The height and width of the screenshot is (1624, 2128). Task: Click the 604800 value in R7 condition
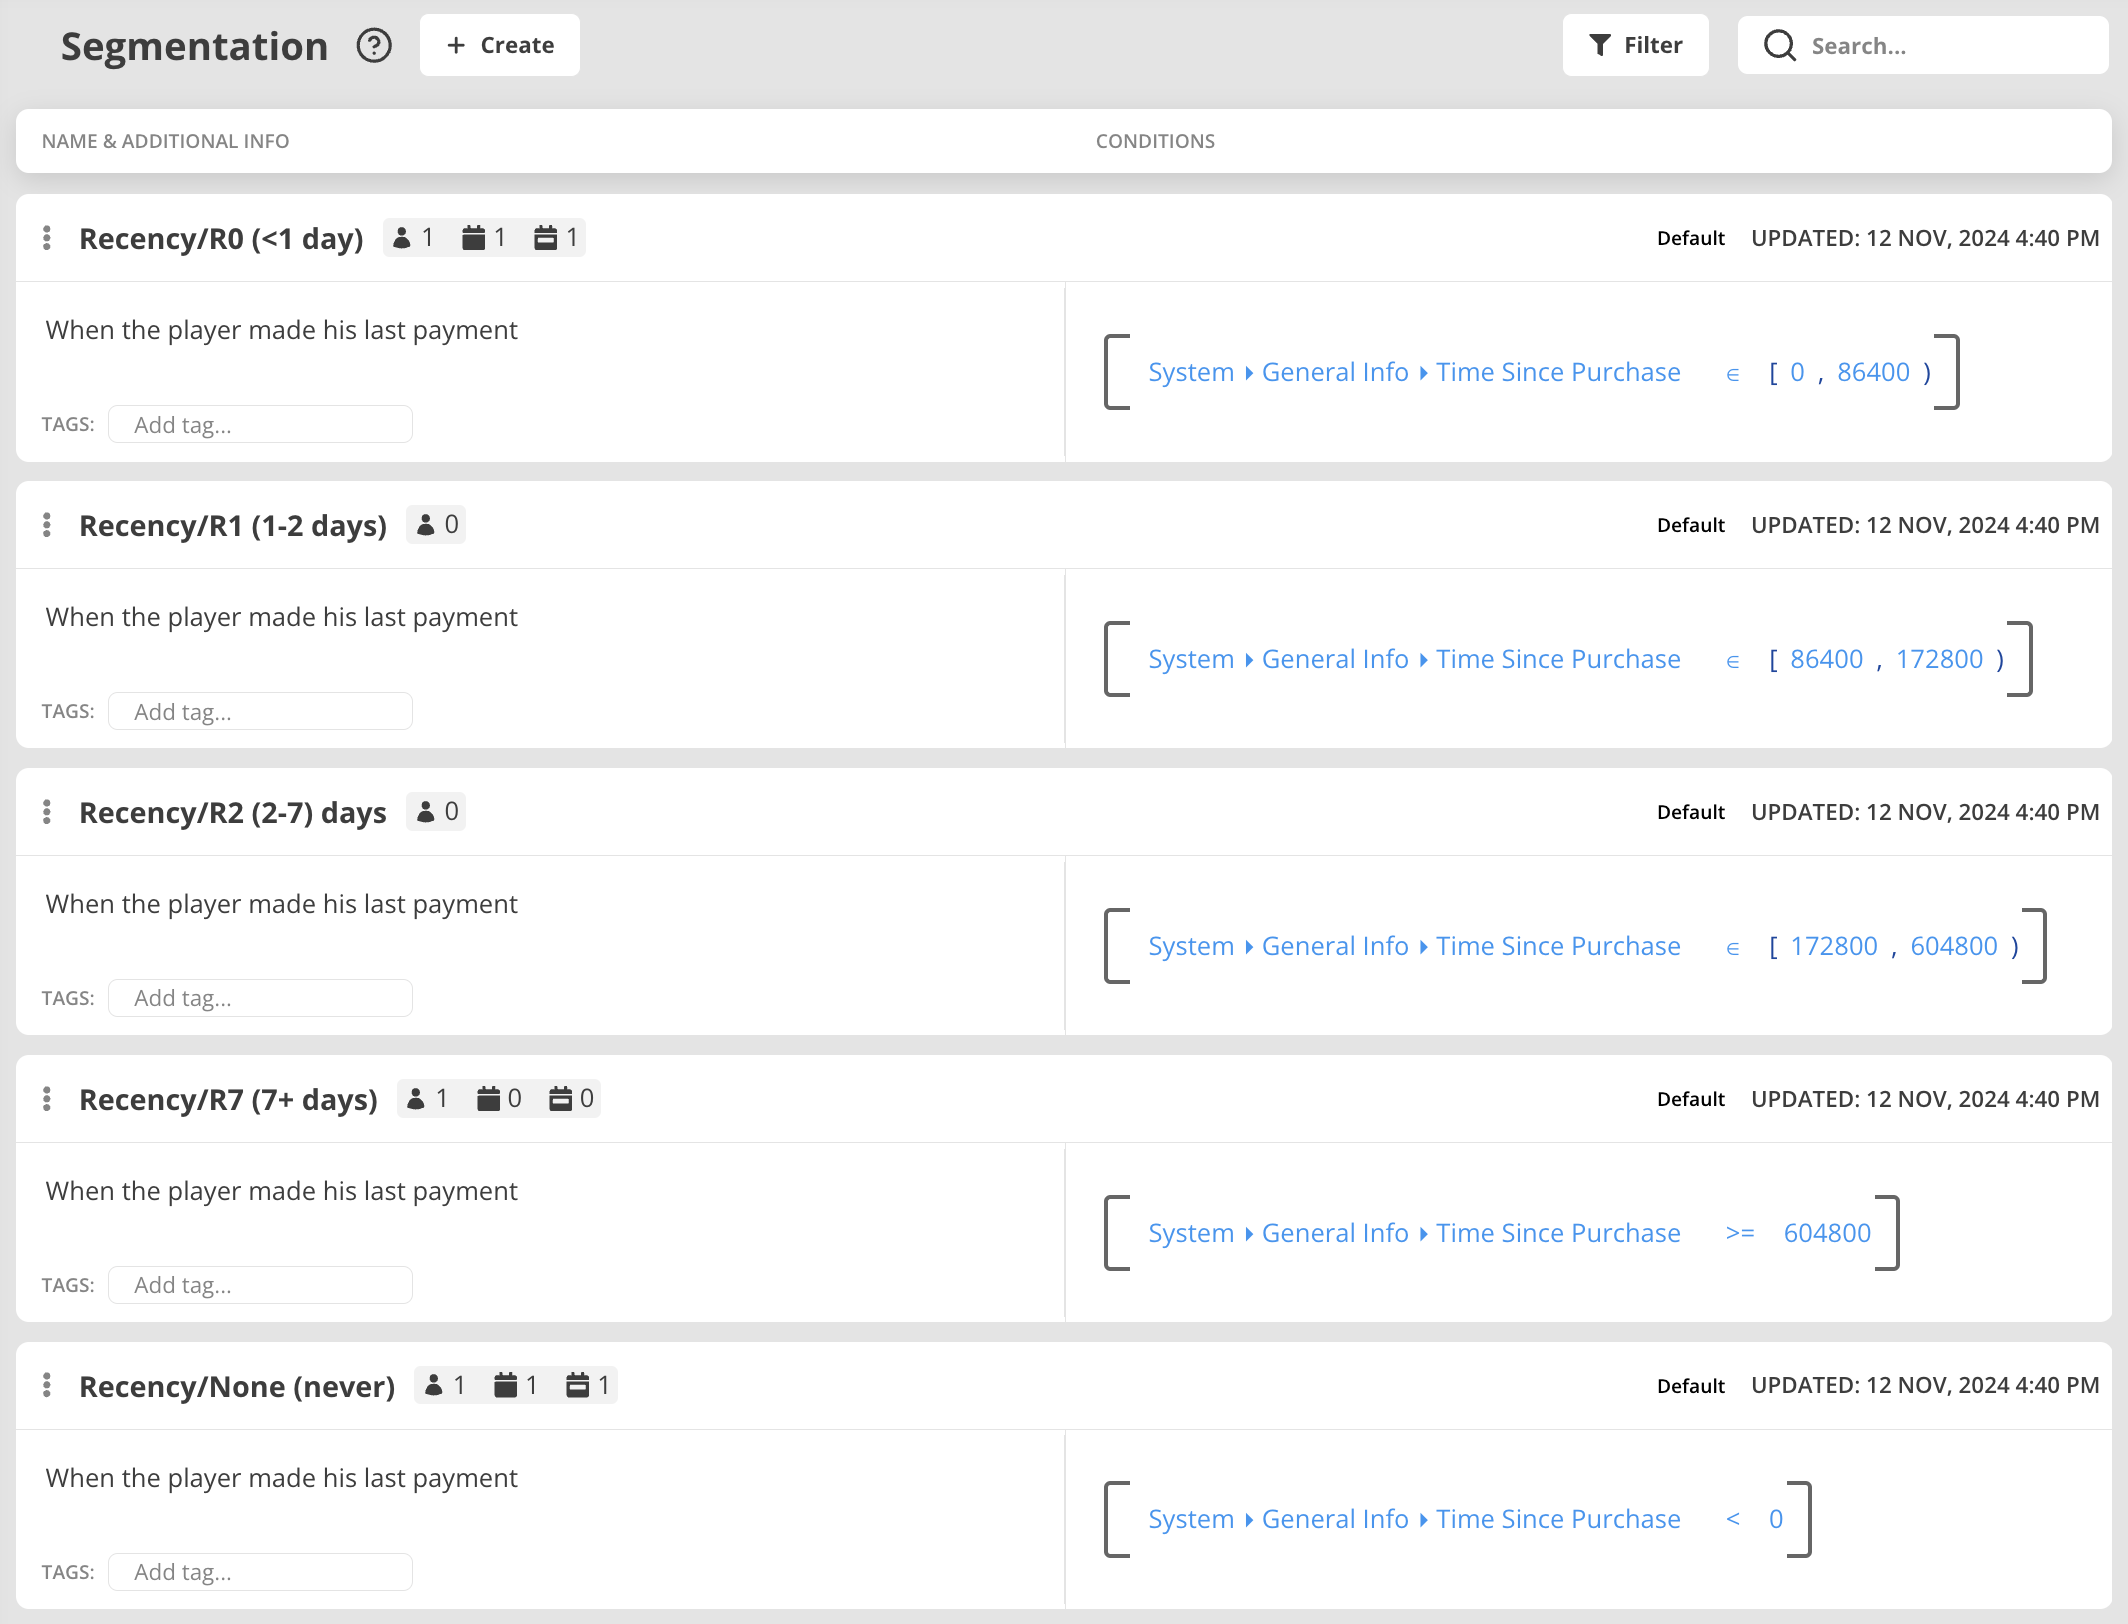tap(1826, 1233)
